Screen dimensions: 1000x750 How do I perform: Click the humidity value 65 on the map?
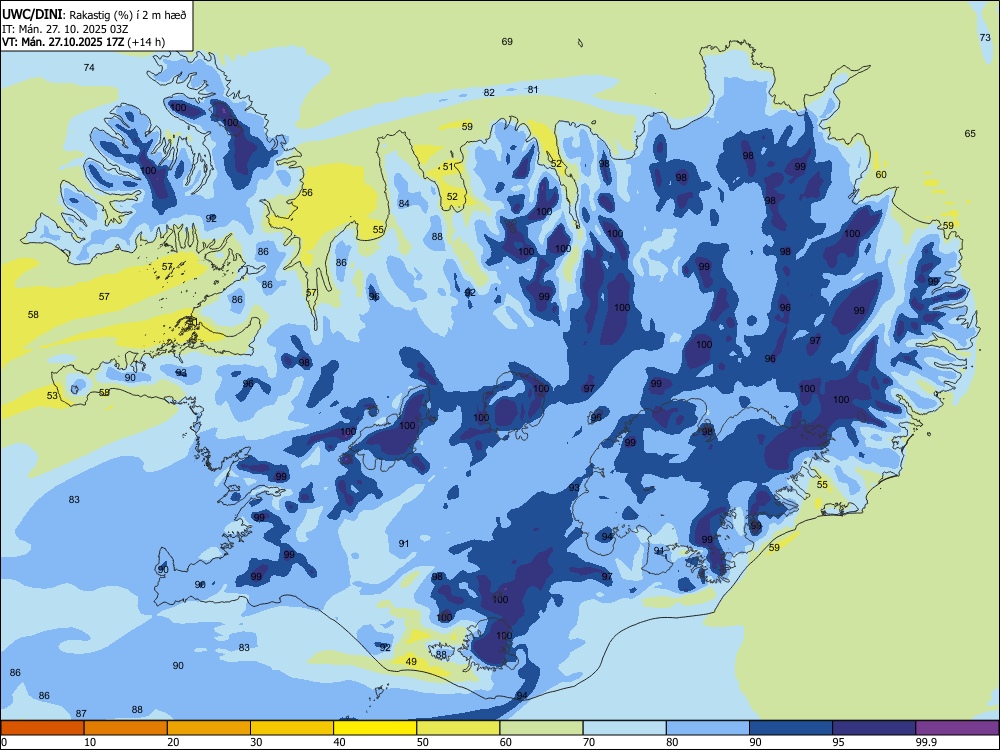pyautogui.click(x=970, y=134)
